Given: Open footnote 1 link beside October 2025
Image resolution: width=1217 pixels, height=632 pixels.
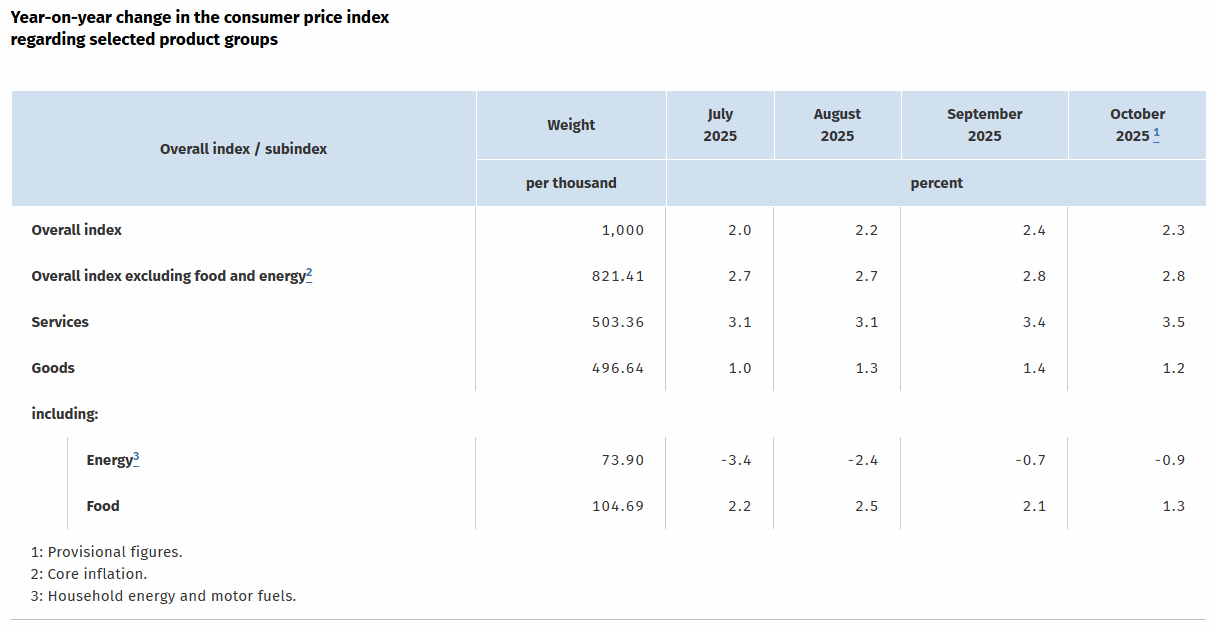Looking at the screenshot, I should pos(1156,133).
